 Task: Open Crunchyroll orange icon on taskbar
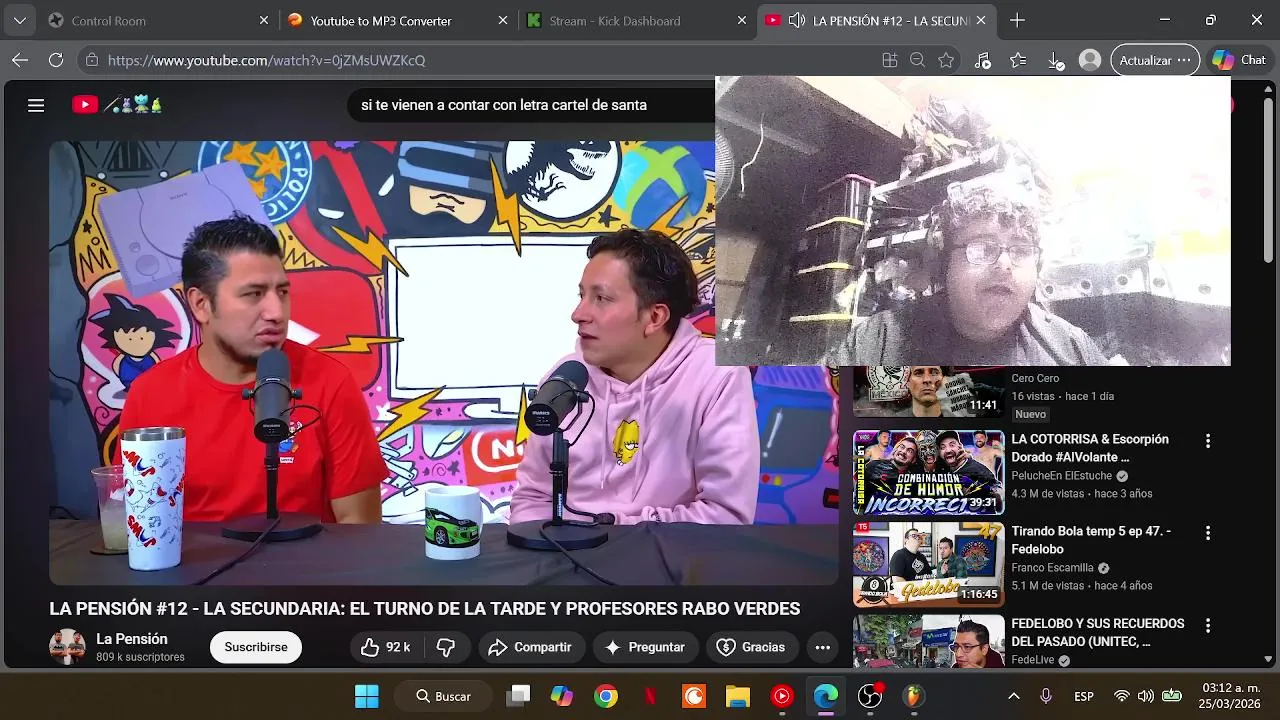(694, 696)
